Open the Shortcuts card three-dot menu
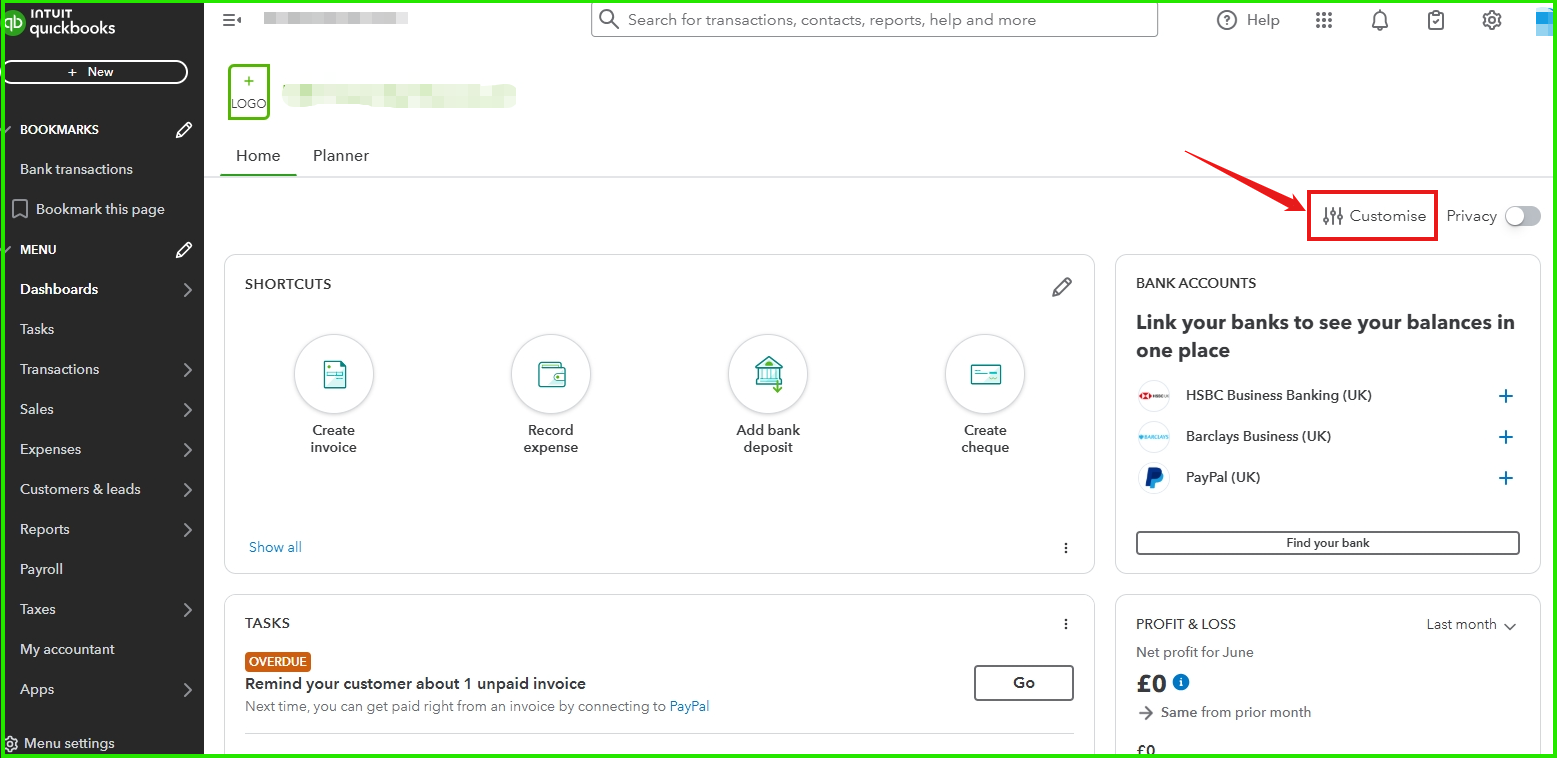The width and height of the screenshot is (1557, 758). tap(1066, 548)
